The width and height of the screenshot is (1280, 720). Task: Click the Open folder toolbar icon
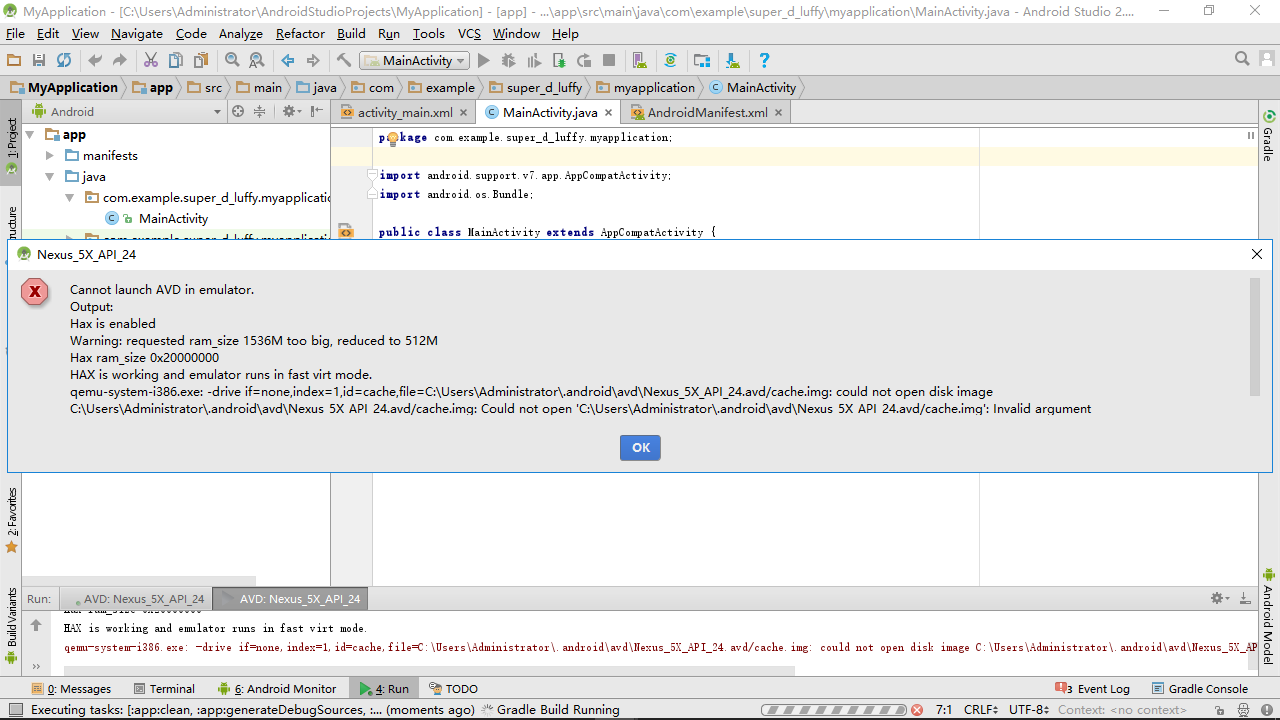[14, 61]
